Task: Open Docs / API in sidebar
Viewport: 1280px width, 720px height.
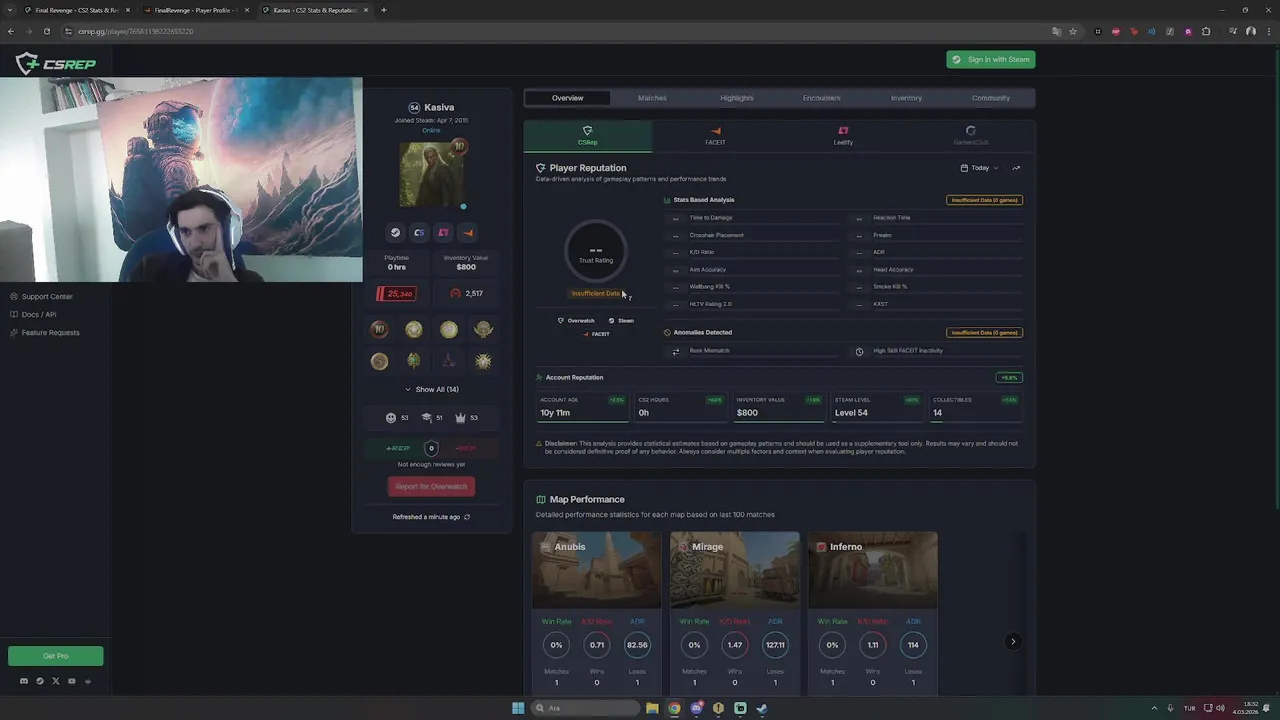Action: (x=33, y=314)
